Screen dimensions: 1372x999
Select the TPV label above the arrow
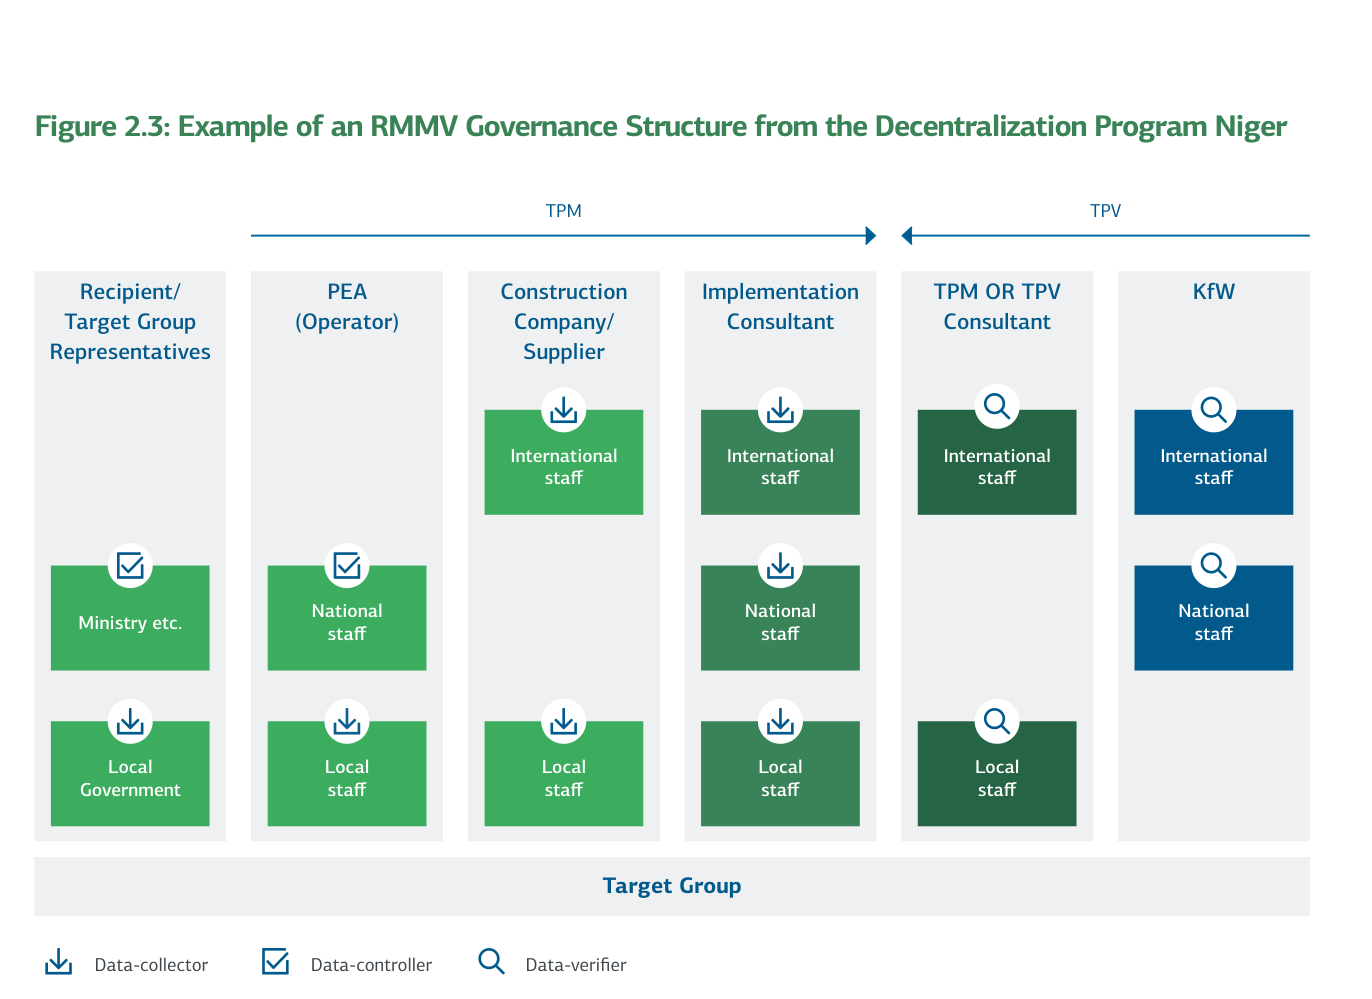click(1105, 210)
